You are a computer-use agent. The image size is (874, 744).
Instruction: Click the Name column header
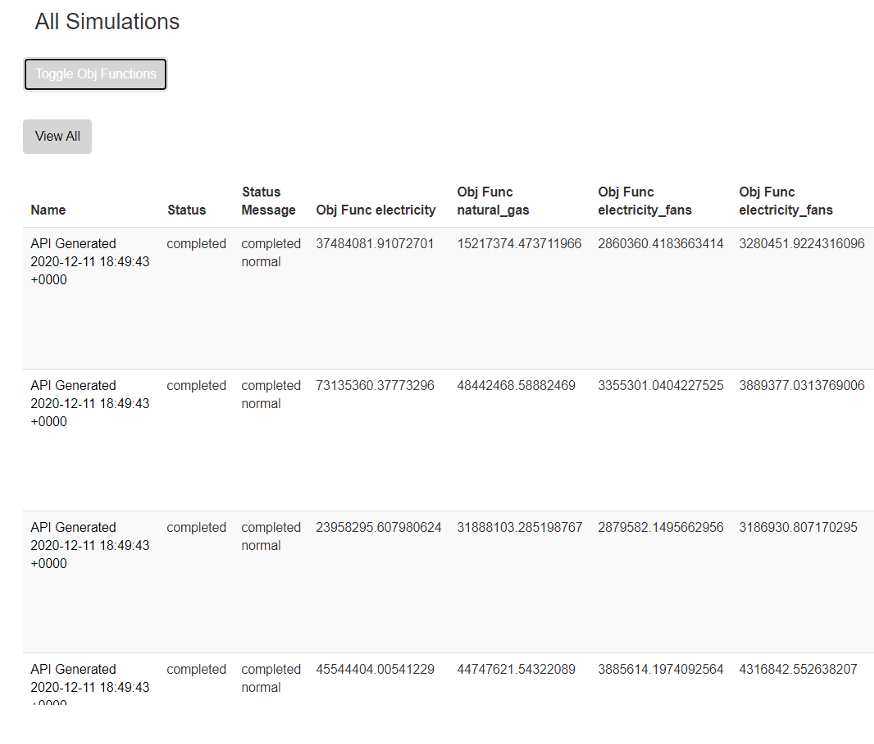point(48,210)
